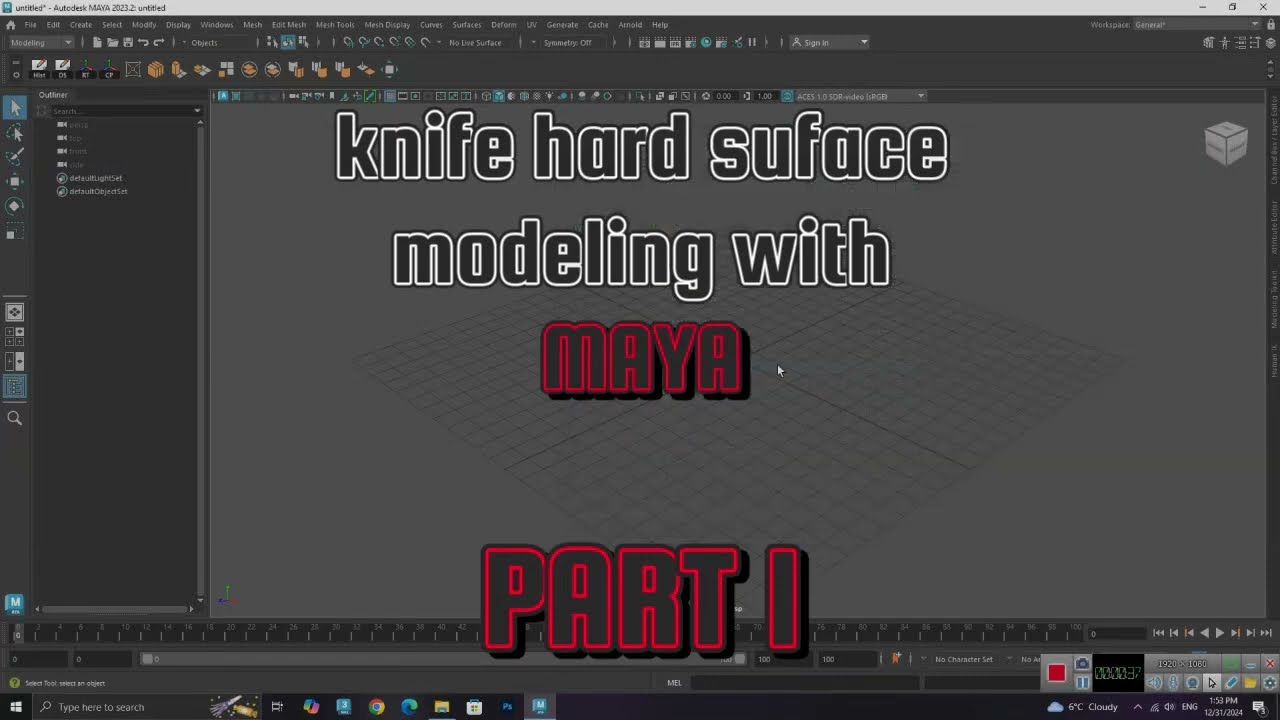Select the arrow Select tool in toolbox
This screenshot has height=720, width=1280.
coord(14,108)
